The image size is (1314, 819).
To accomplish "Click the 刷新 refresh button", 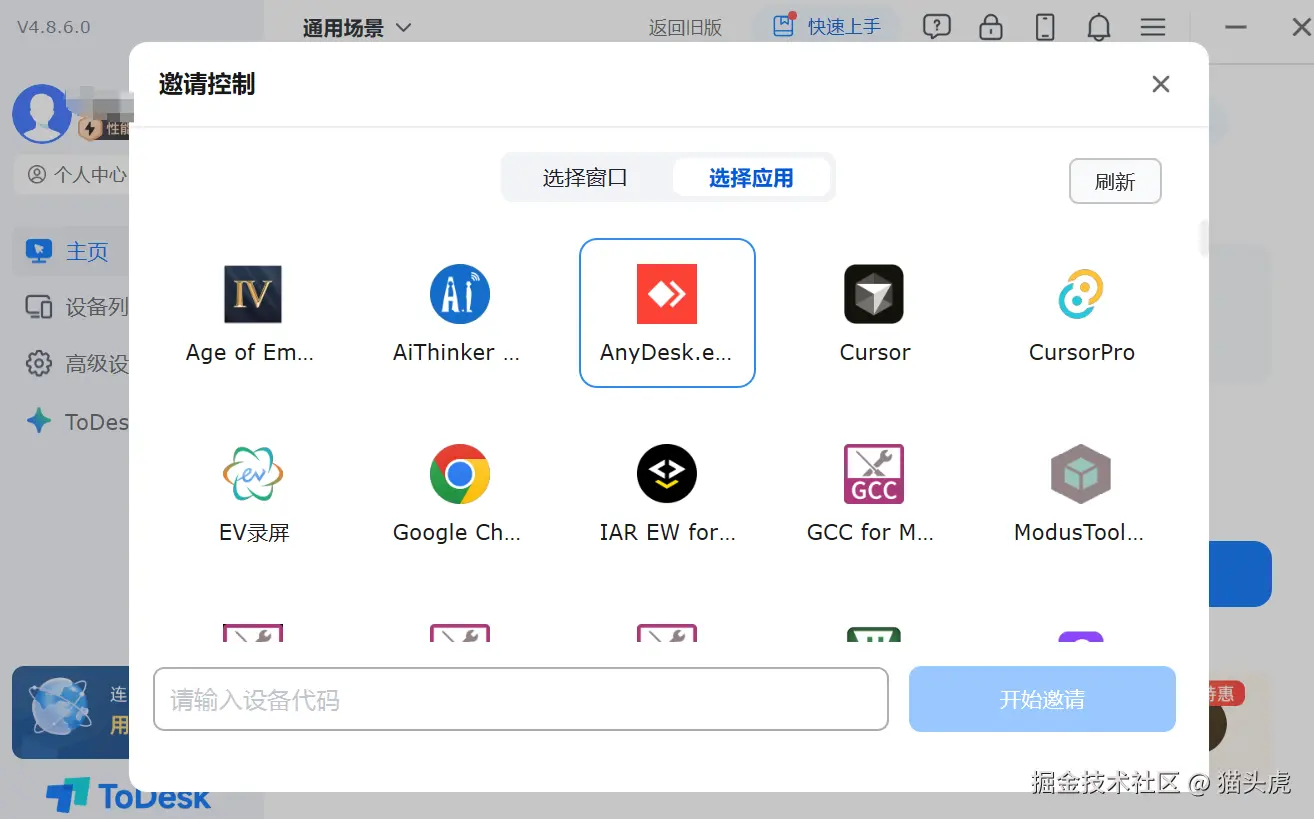I will coord(1115,182).
